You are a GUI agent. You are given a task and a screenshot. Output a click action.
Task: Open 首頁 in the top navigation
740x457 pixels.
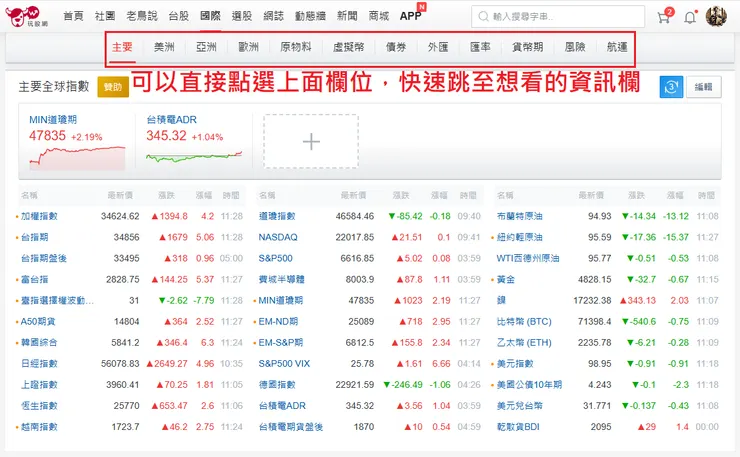click(x=73, y=16)
